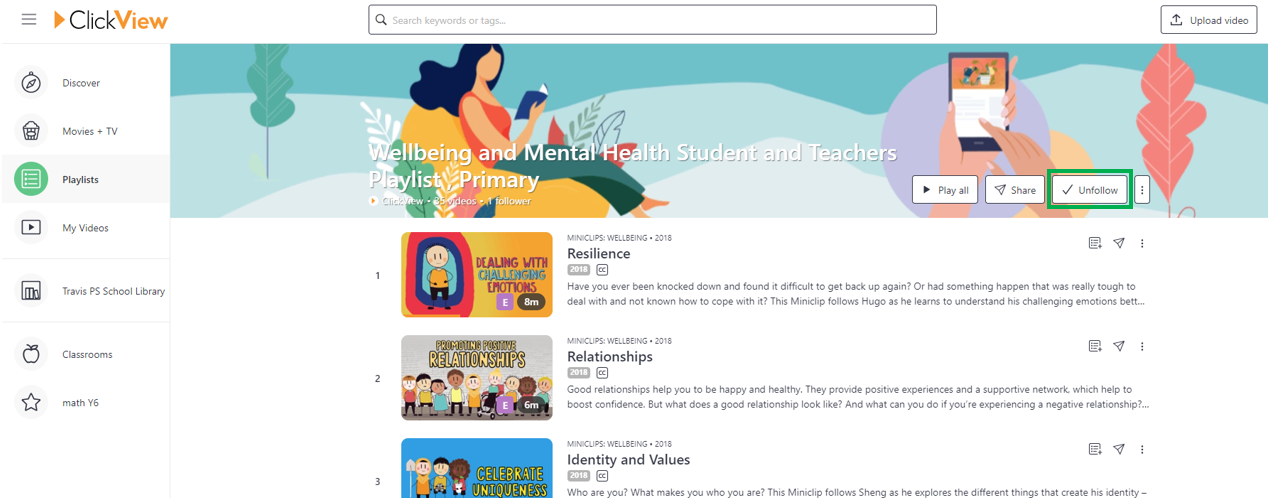Open more options for Resilience video
1268x498 pixels.
pos(1142,243)
